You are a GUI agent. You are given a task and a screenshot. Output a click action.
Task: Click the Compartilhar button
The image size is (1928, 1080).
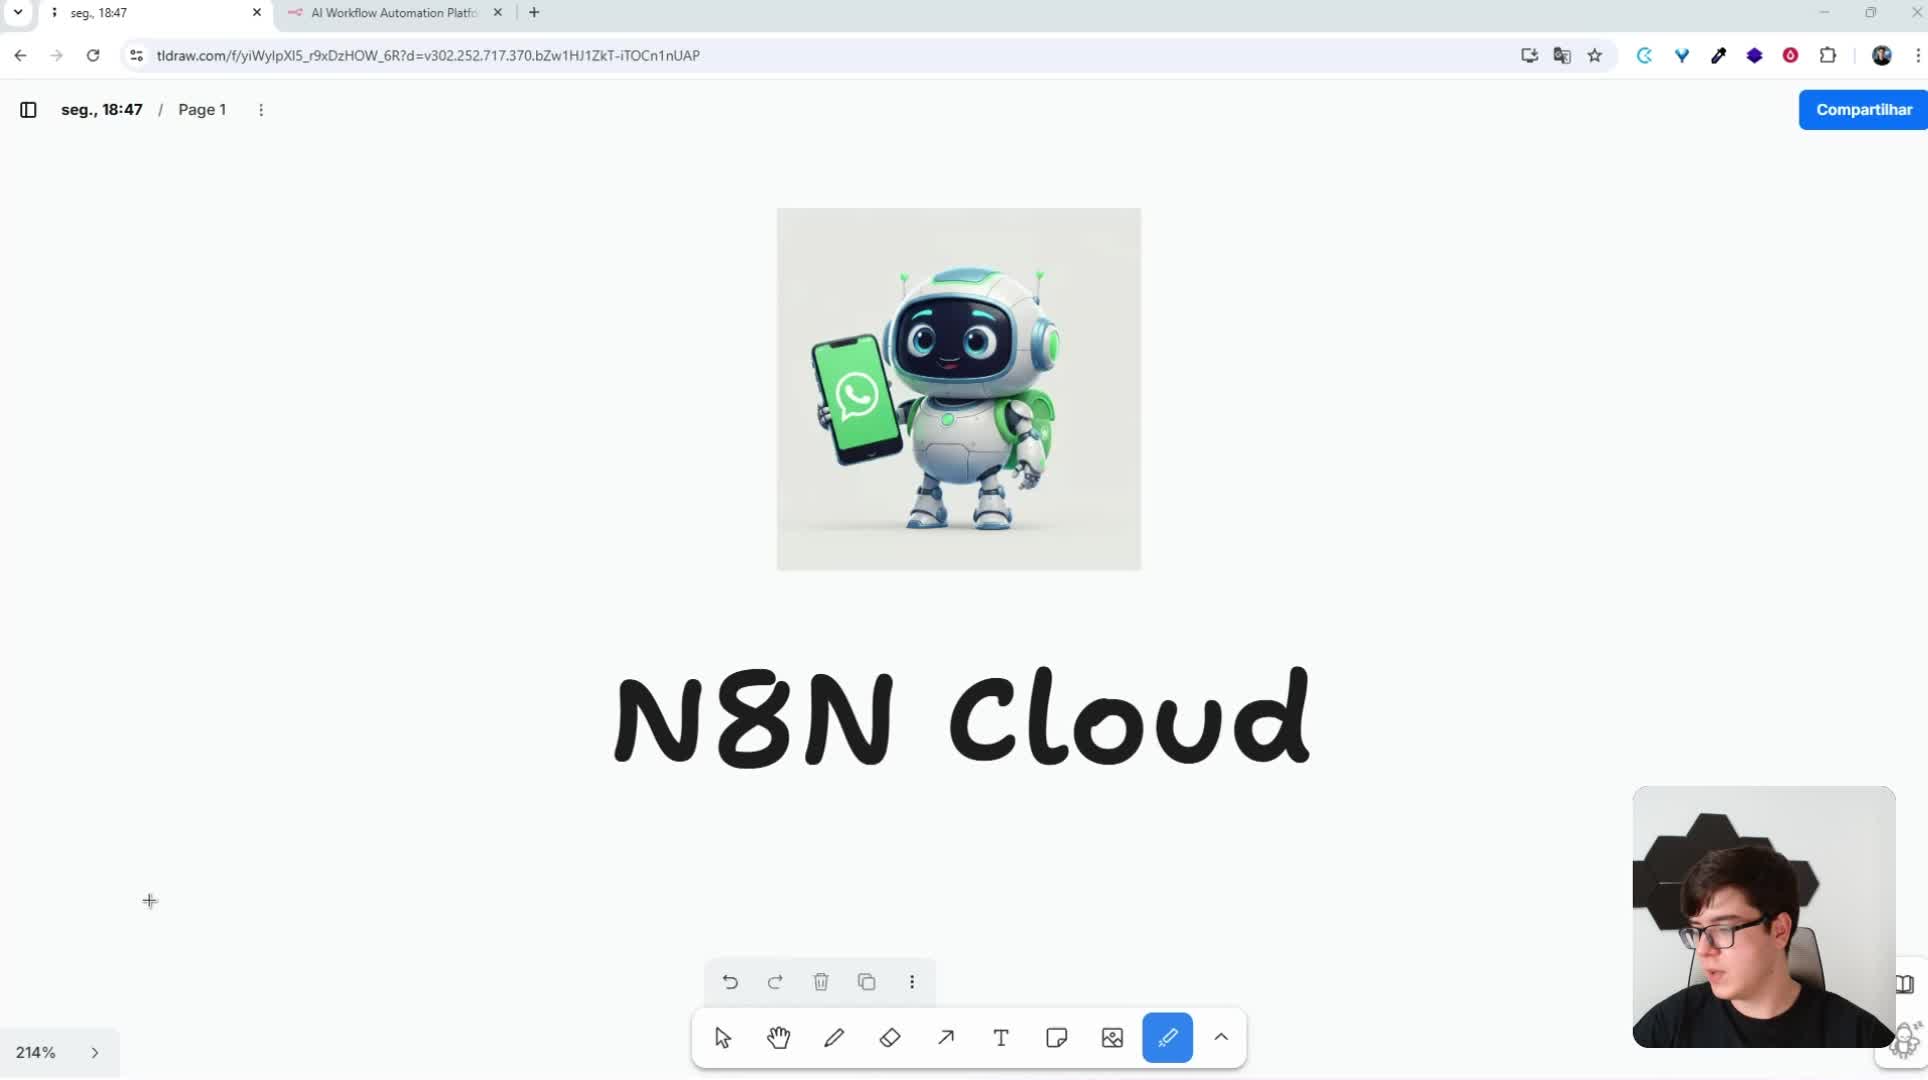(x=1862, y=110)
